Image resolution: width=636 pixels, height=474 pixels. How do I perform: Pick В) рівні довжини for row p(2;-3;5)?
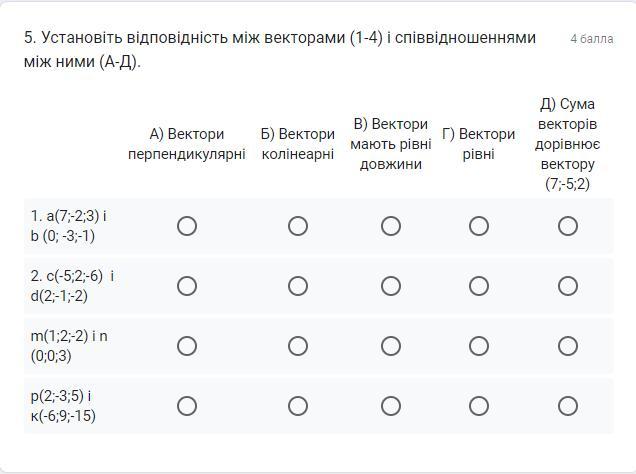click(x=391, y=406)
